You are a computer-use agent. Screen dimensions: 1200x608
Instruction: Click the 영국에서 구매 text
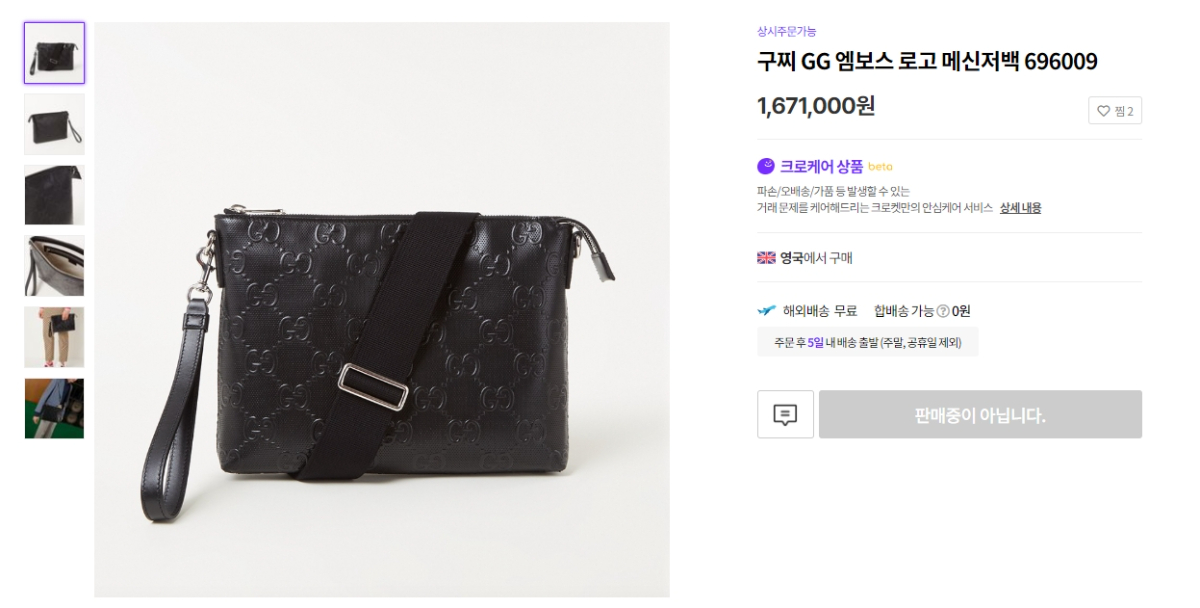pos(816,258)
